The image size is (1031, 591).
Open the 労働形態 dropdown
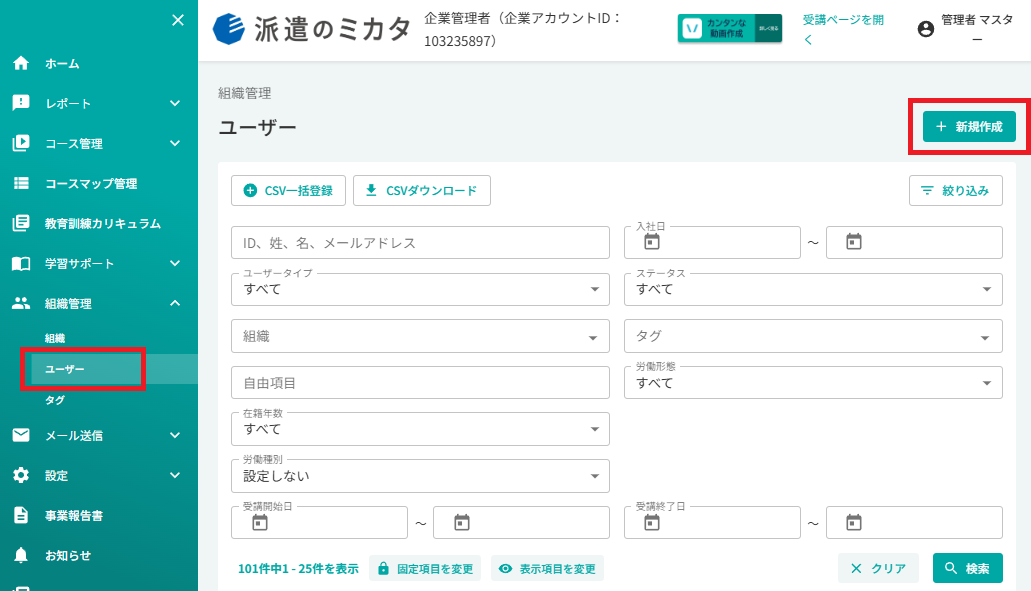pyautogui.click(x=813, y=383)
